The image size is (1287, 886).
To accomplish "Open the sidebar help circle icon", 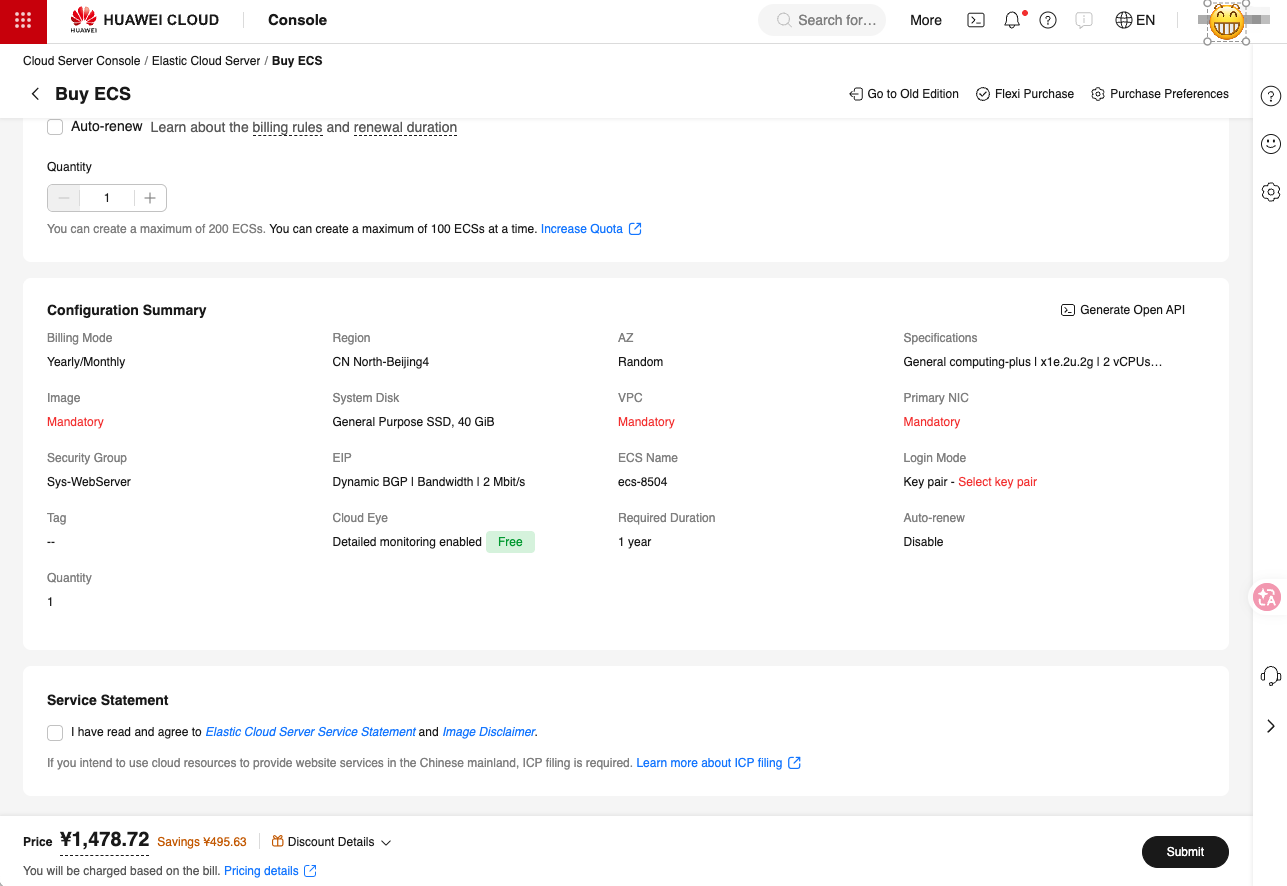I will [x=1270, y=96].
